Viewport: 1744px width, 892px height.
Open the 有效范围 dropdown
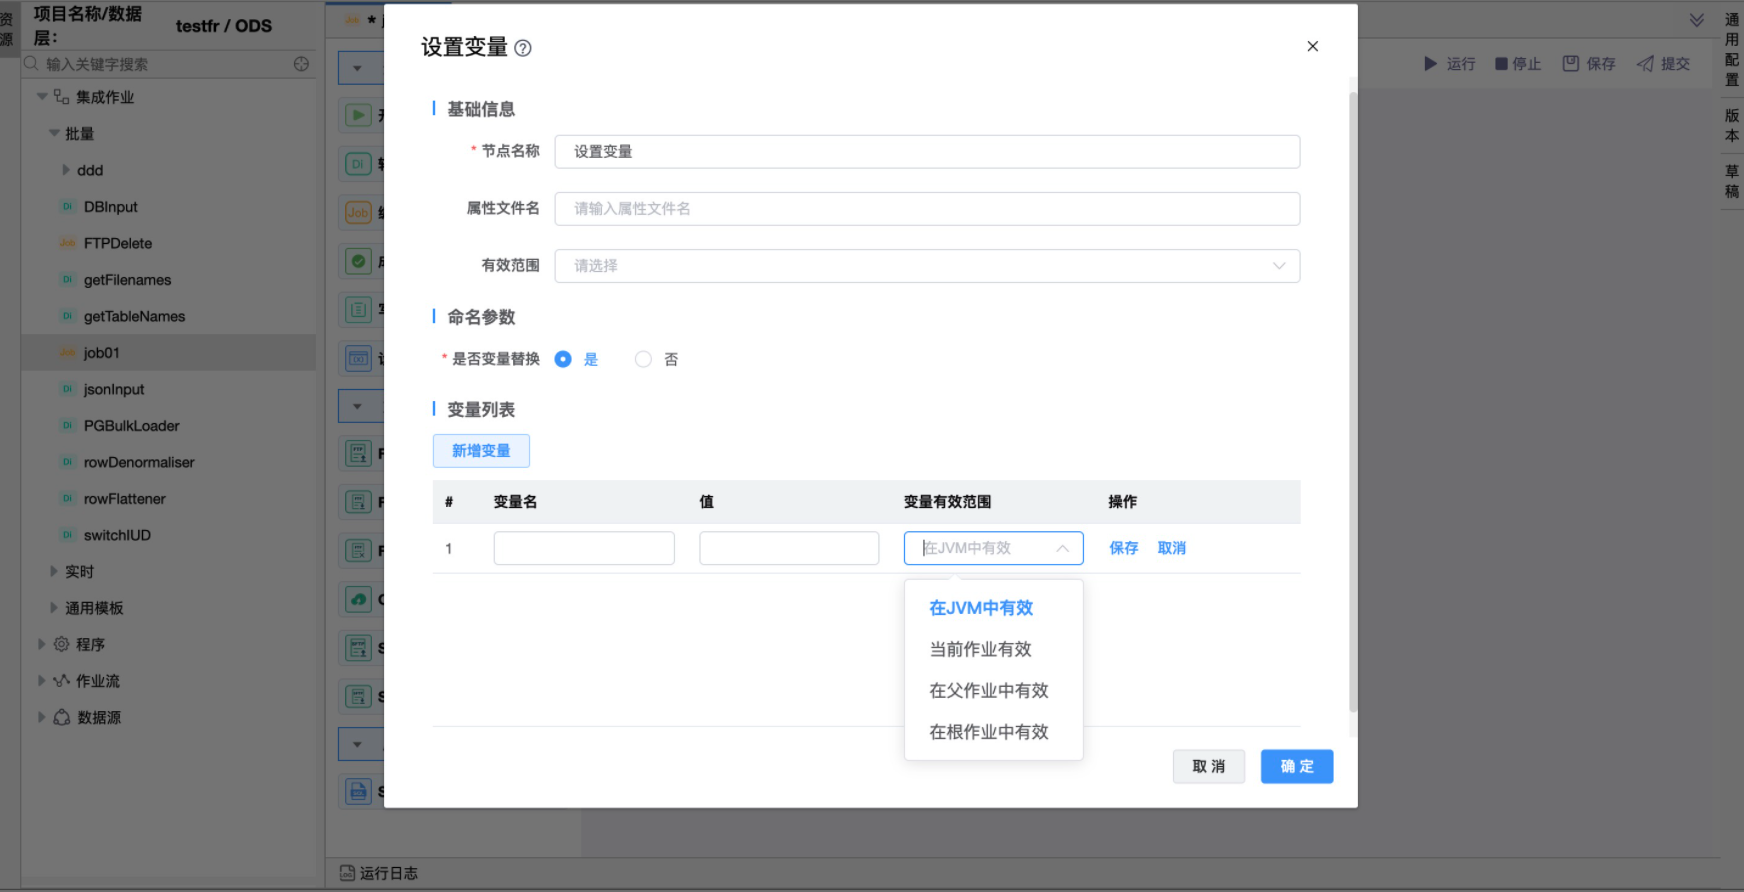pyautogui.click(x=927, y=266)
